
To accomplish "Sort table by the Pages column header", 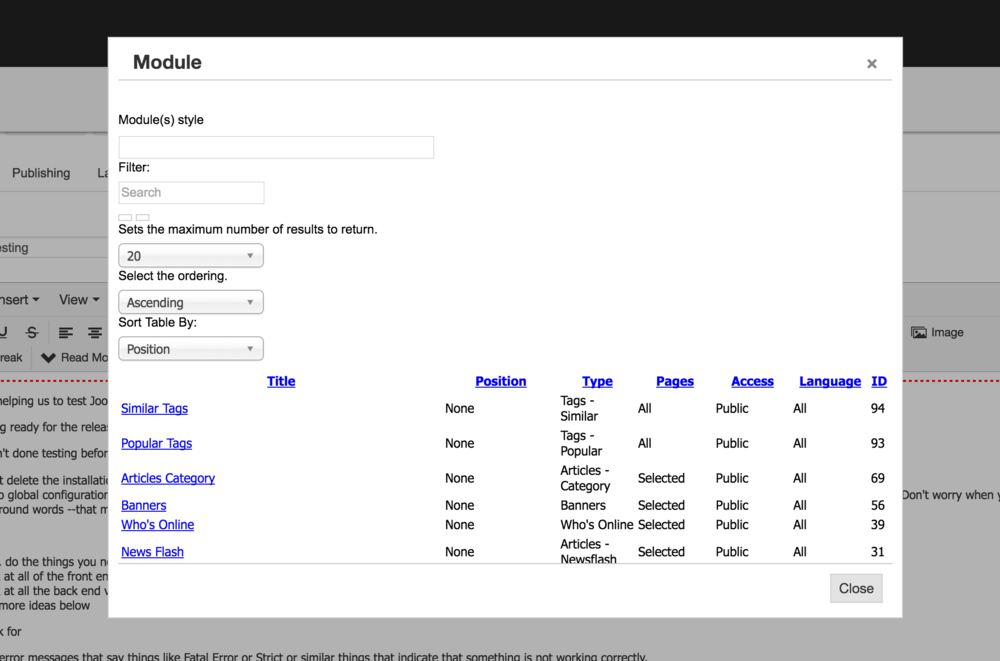I will tap(675, 382).
